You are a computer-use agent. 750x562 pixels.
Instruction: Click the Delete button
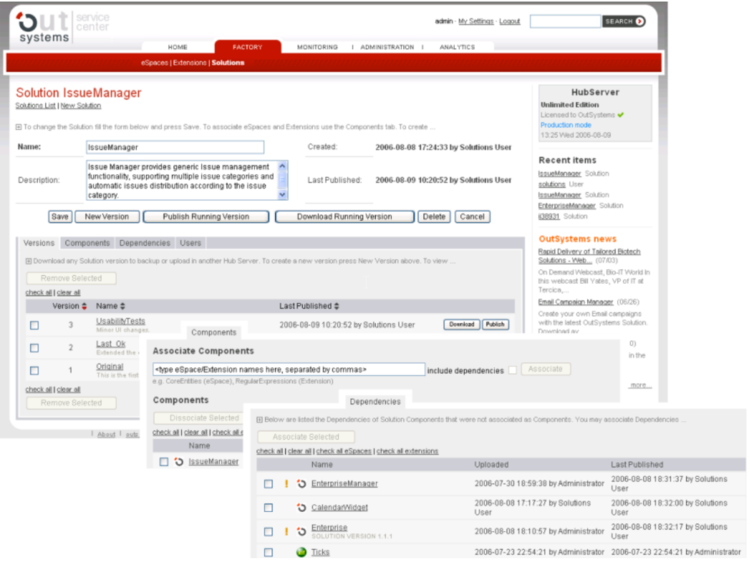(434, 217)
